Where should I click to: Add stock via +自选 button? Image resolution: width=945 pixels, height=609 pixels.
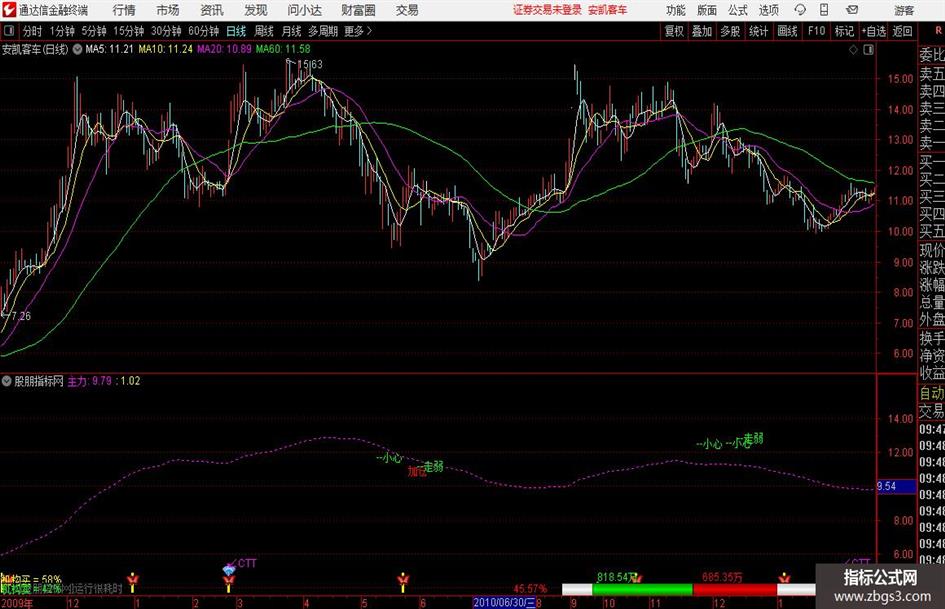873,31
